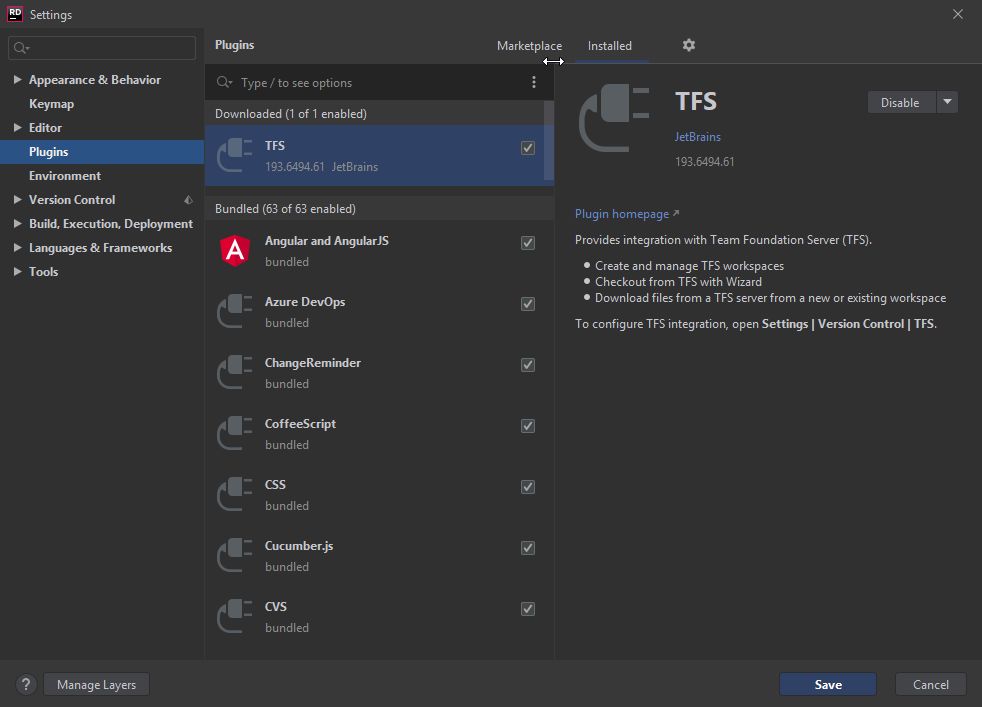Expand Languages & Frameworks arrow
The image size is (982, 707).
pyautogui.click(x=18, y=247)
